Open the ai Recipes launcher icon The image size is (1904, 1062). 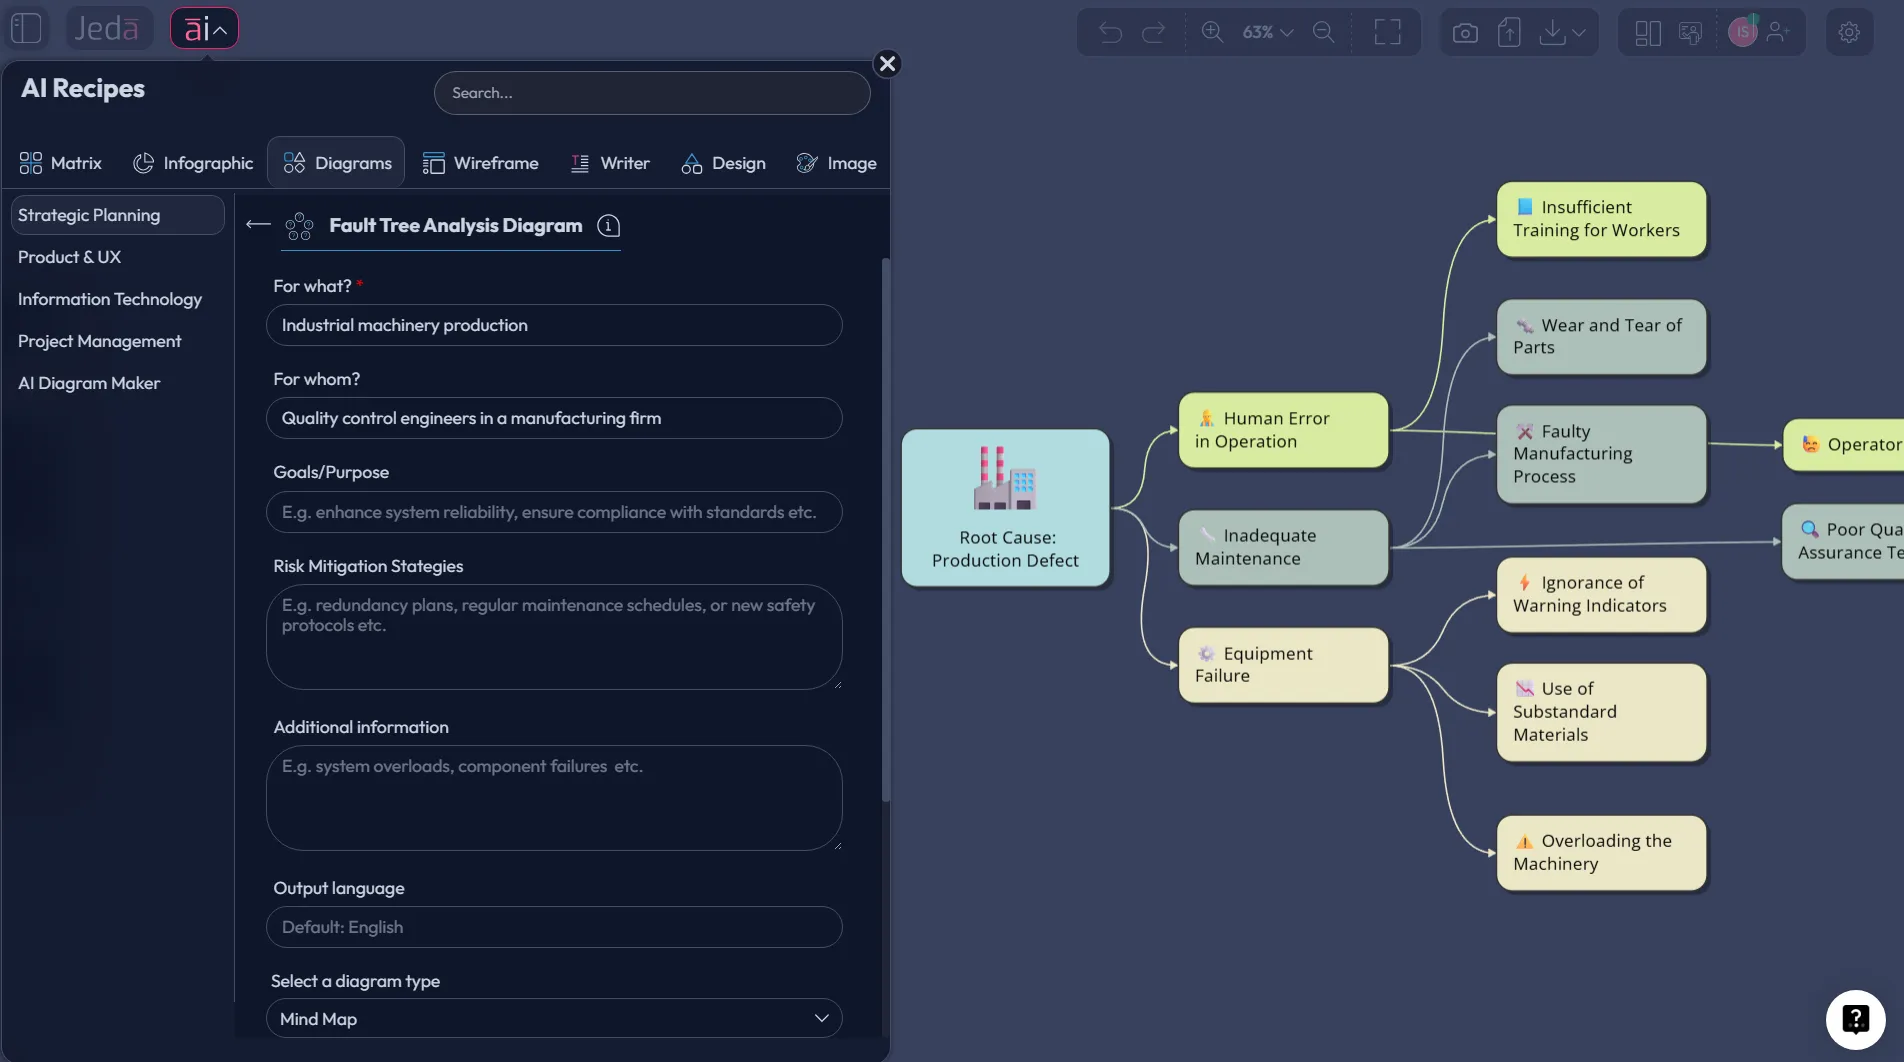(x=204, y=27)
